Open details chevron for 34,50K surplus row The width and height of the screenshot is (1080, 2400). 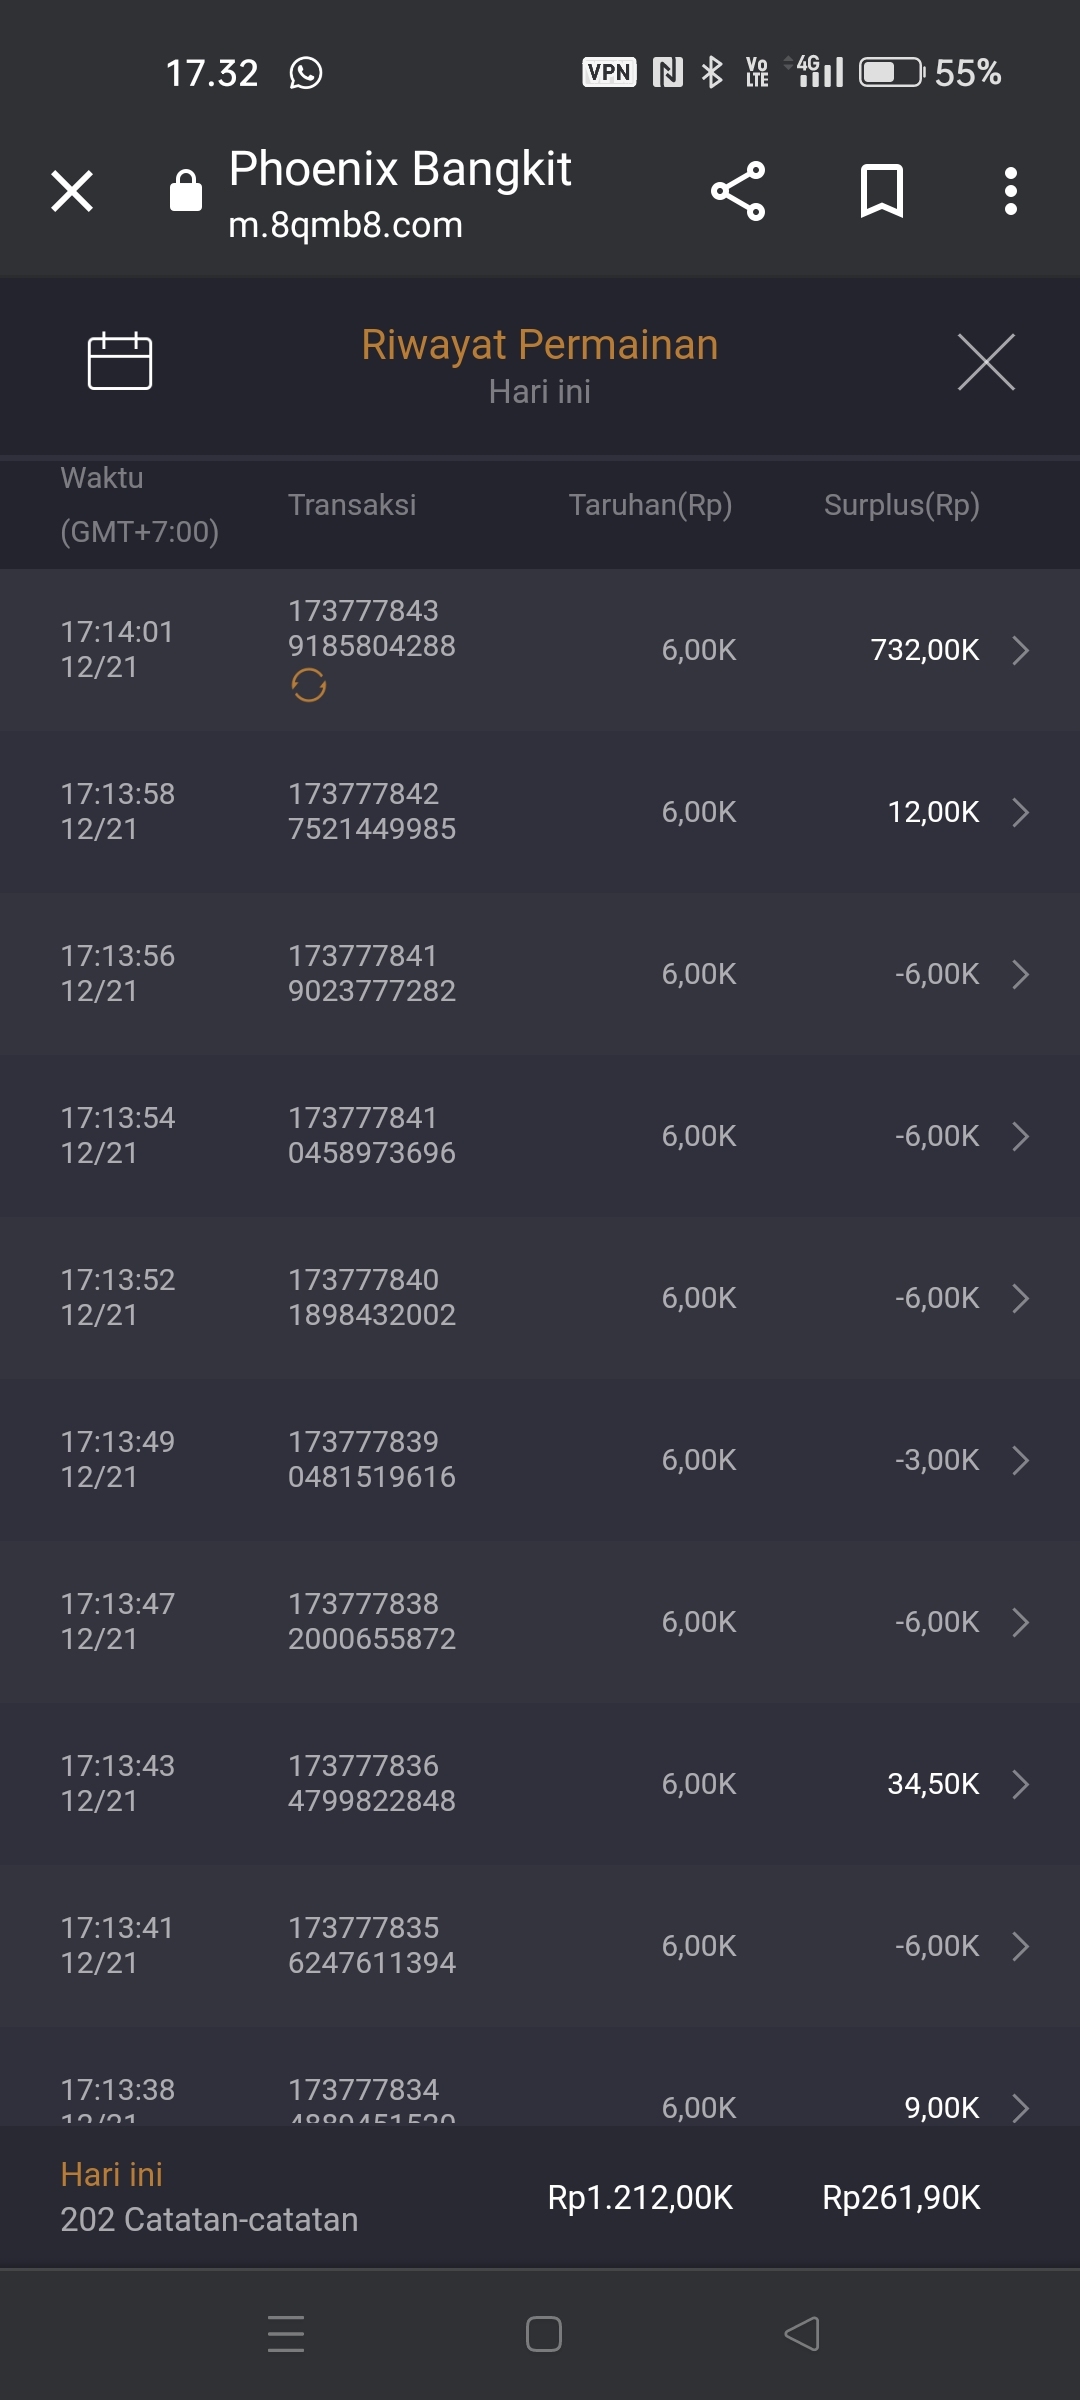(1020, 1784)
